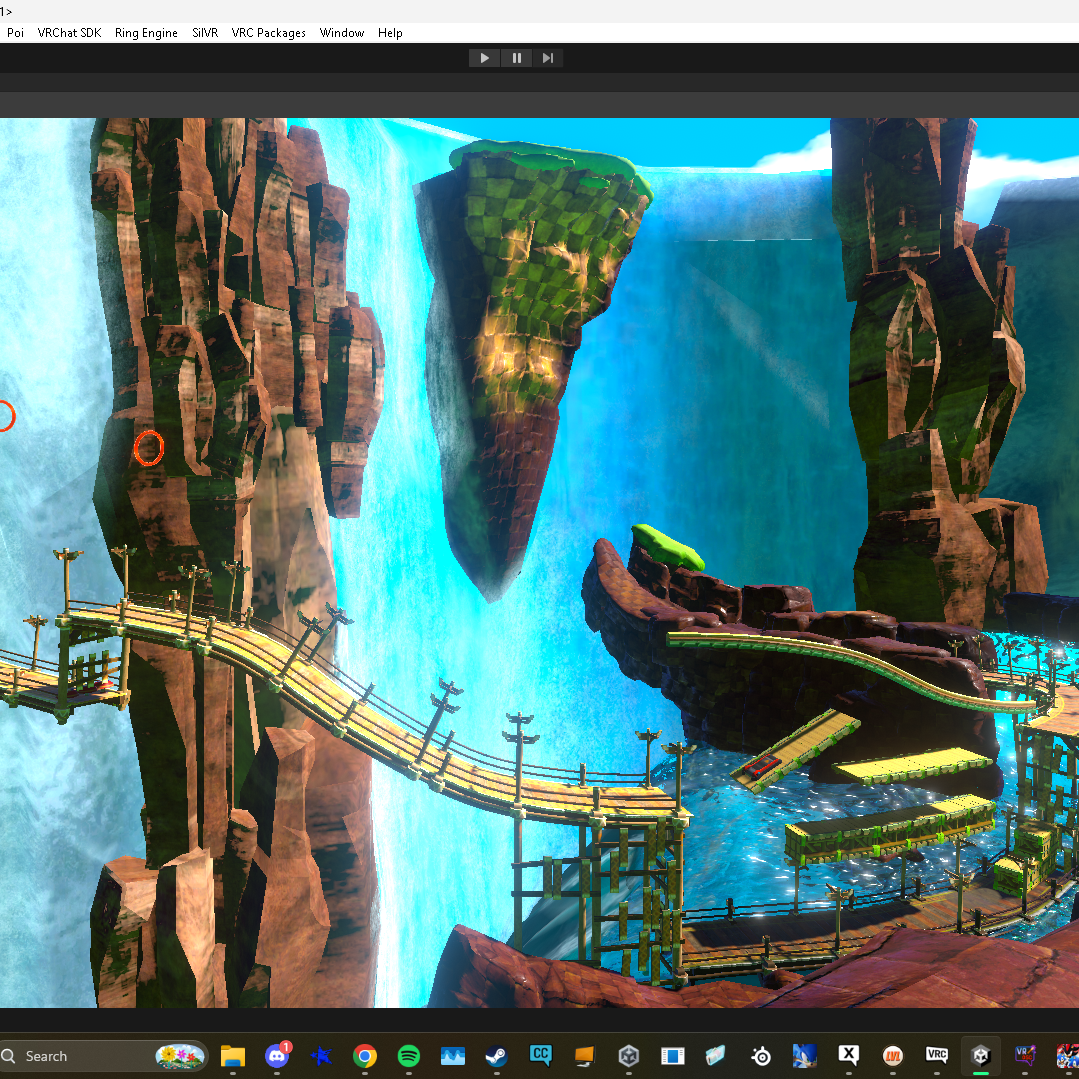Image resolution: width=1079 pixels, height=1079 pixels.
Task: Open the SilVR menu
Action: [205, 33]
